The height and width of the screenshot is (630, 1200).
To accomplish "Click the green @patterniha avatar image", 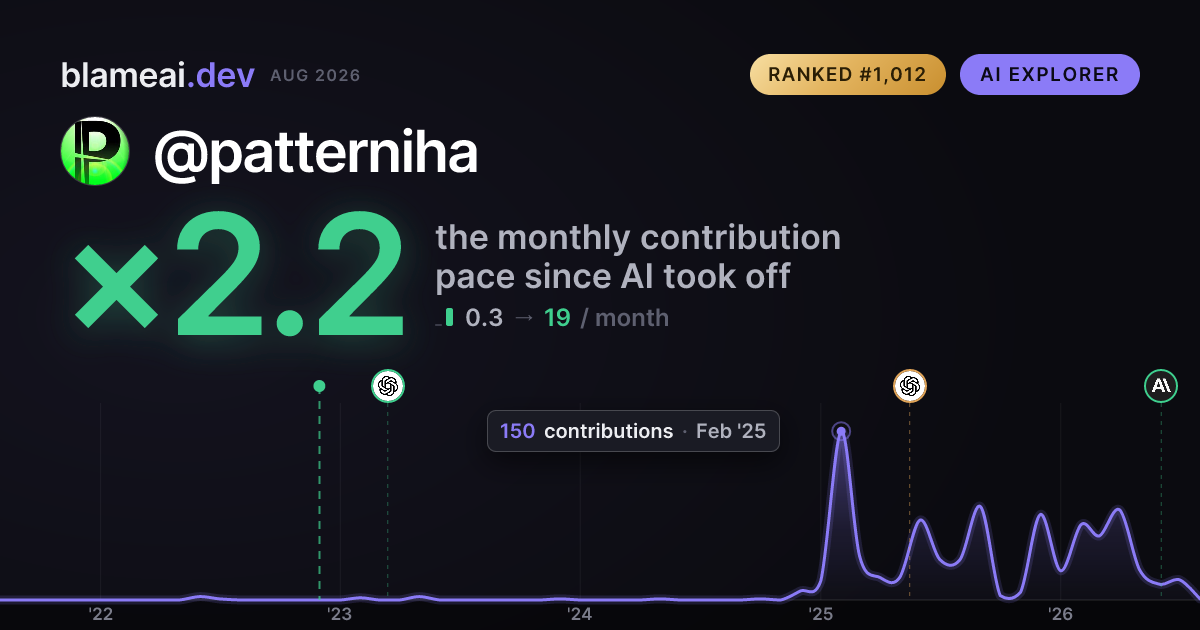I will coord(95,151).
